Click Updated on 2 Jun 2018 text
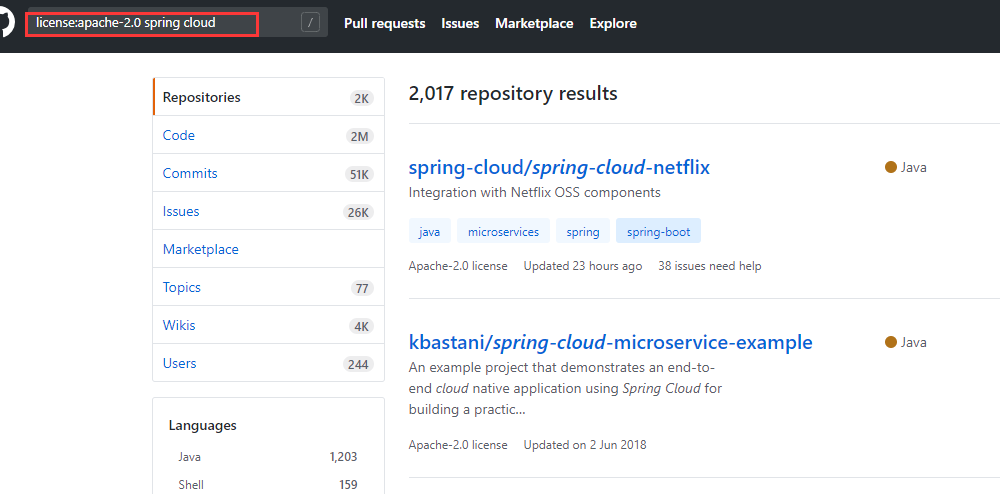This screenshot has width=1000, height=494. 585,445
